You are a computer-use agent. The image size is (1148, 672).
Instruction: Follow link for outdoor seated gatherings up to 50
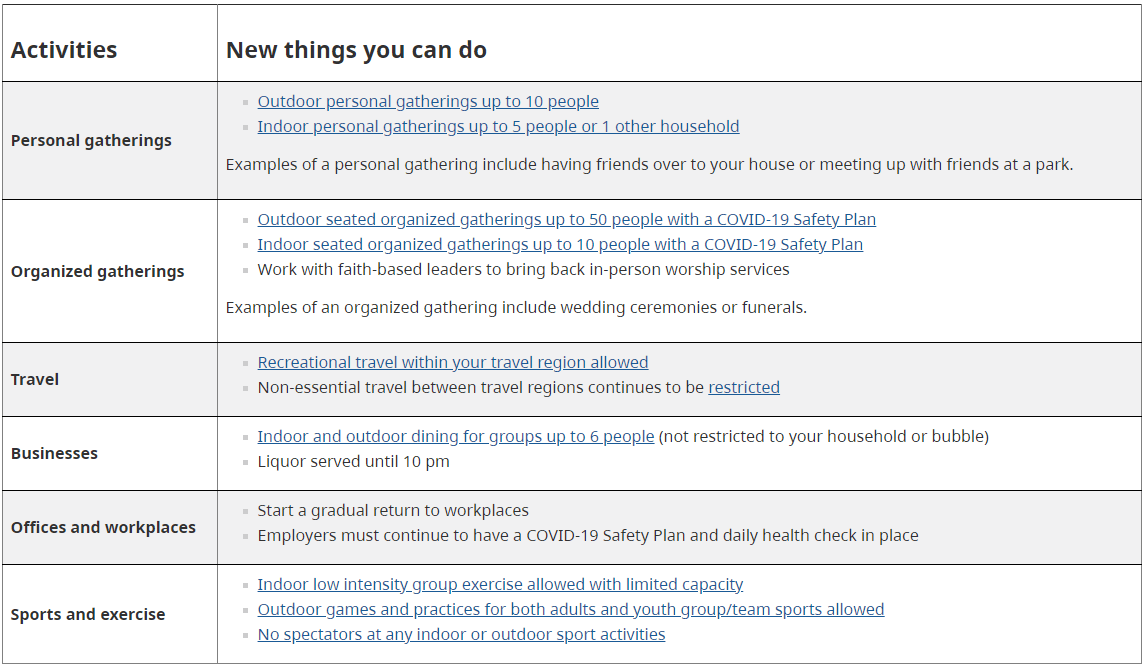pos(566,220)
